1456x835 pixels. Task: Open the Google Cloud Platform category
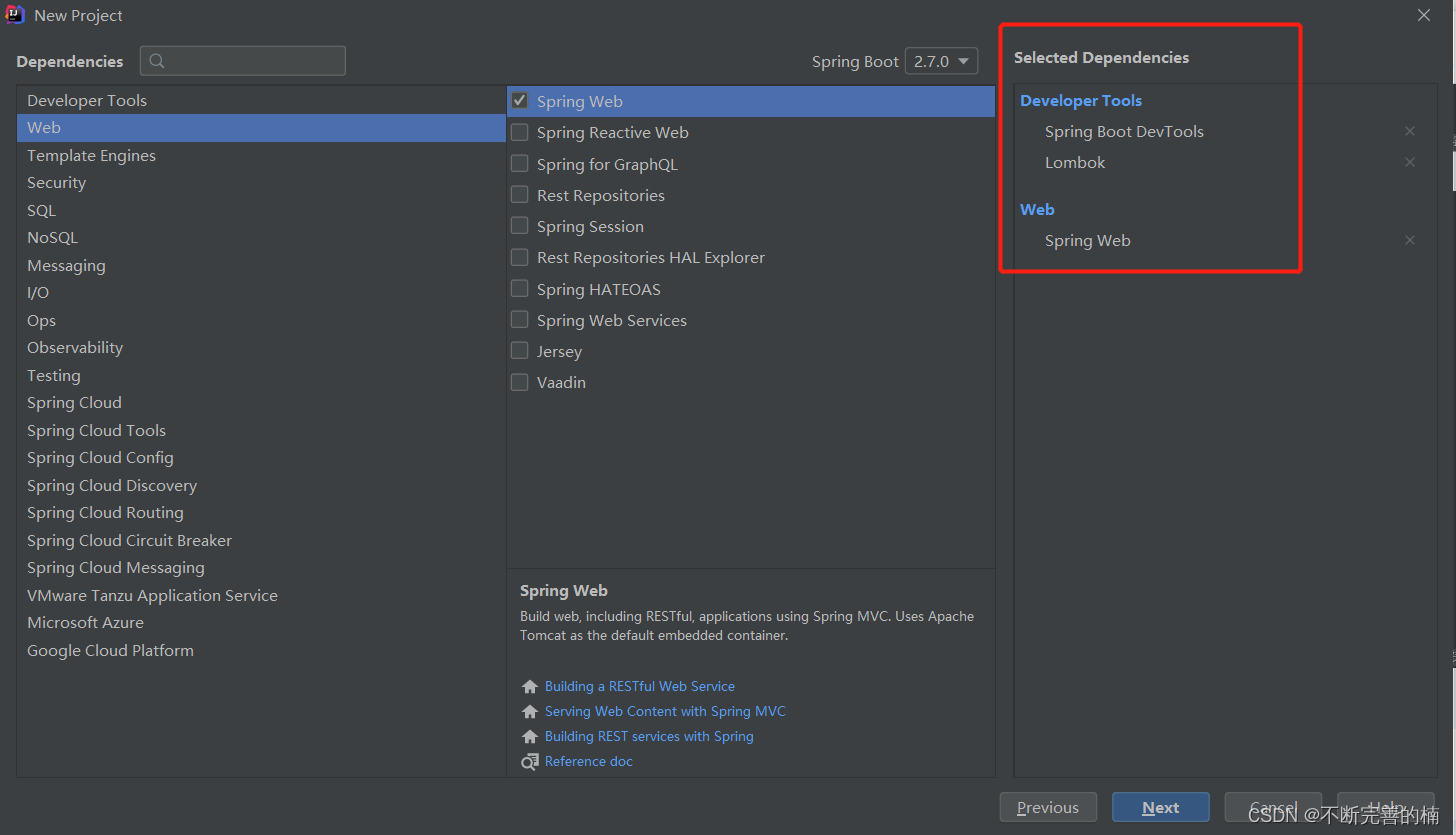point(261,650)
